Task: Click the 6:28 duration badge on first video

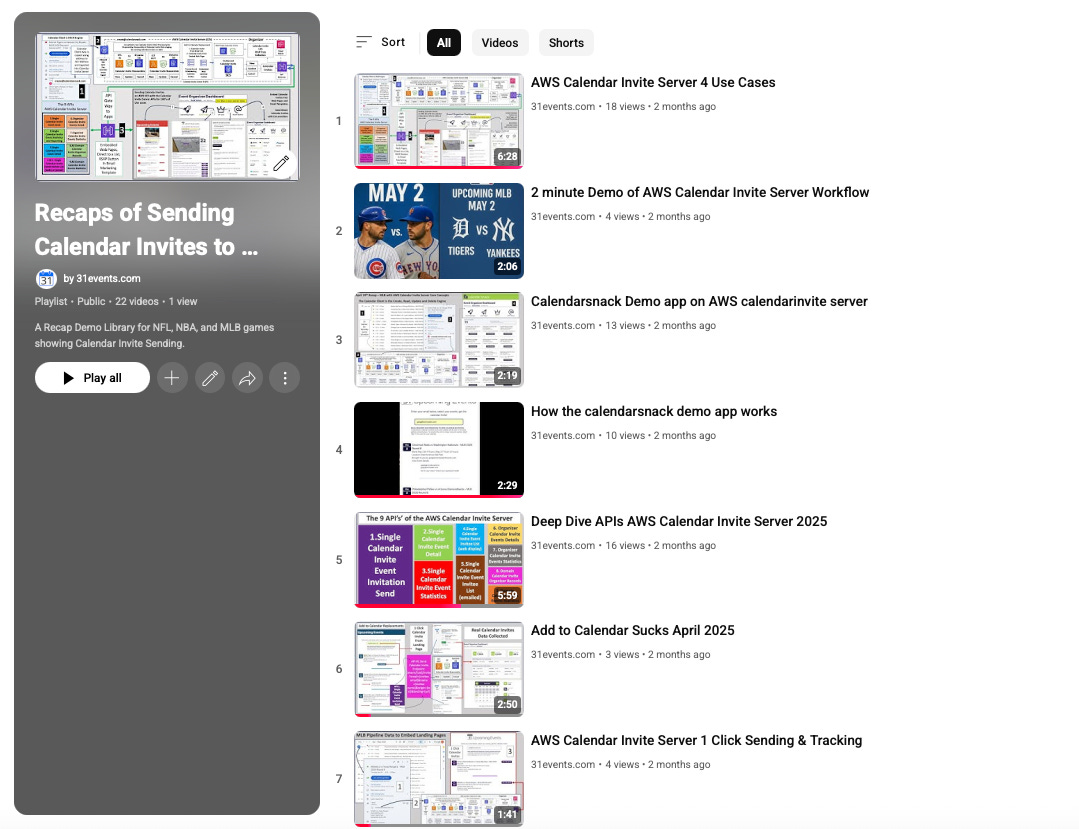Action: pyautogui.click(x=507, y=156)
